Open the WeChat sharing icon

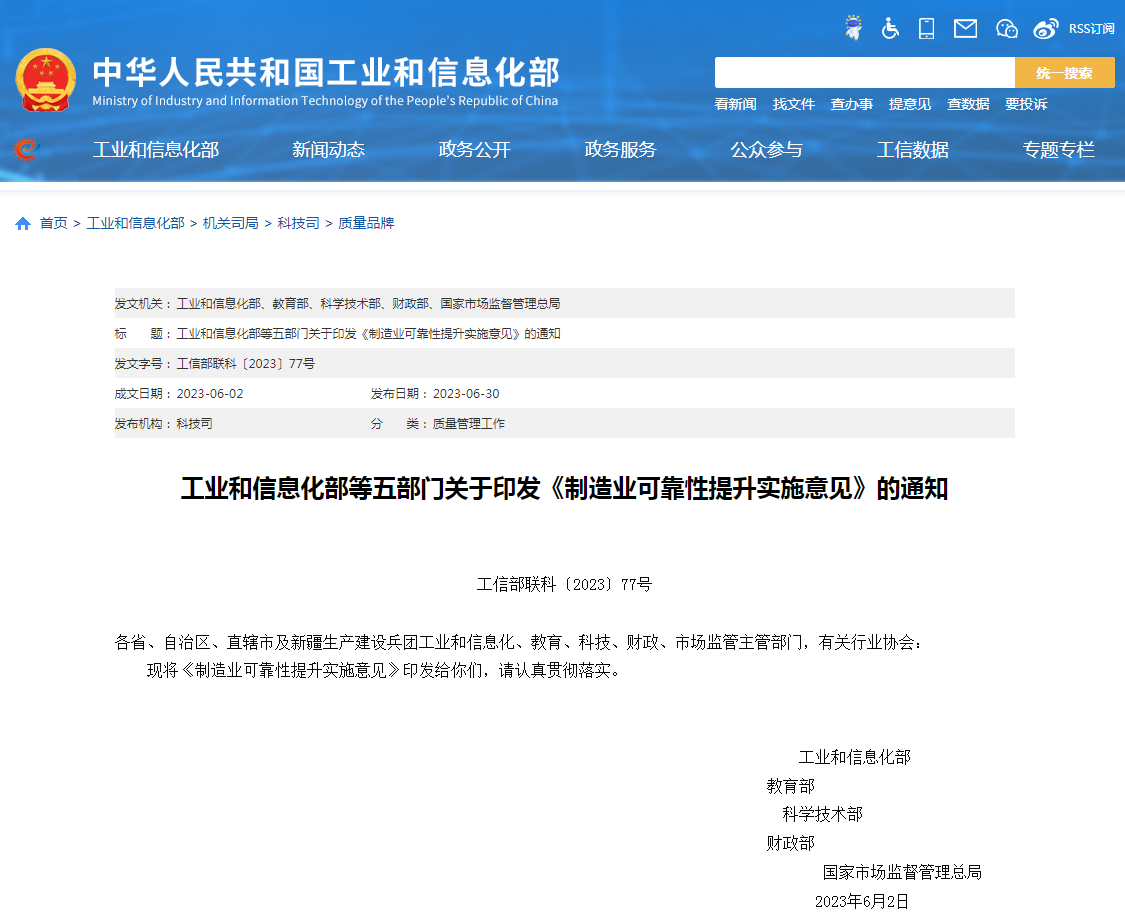click(x=1006, y=28)
